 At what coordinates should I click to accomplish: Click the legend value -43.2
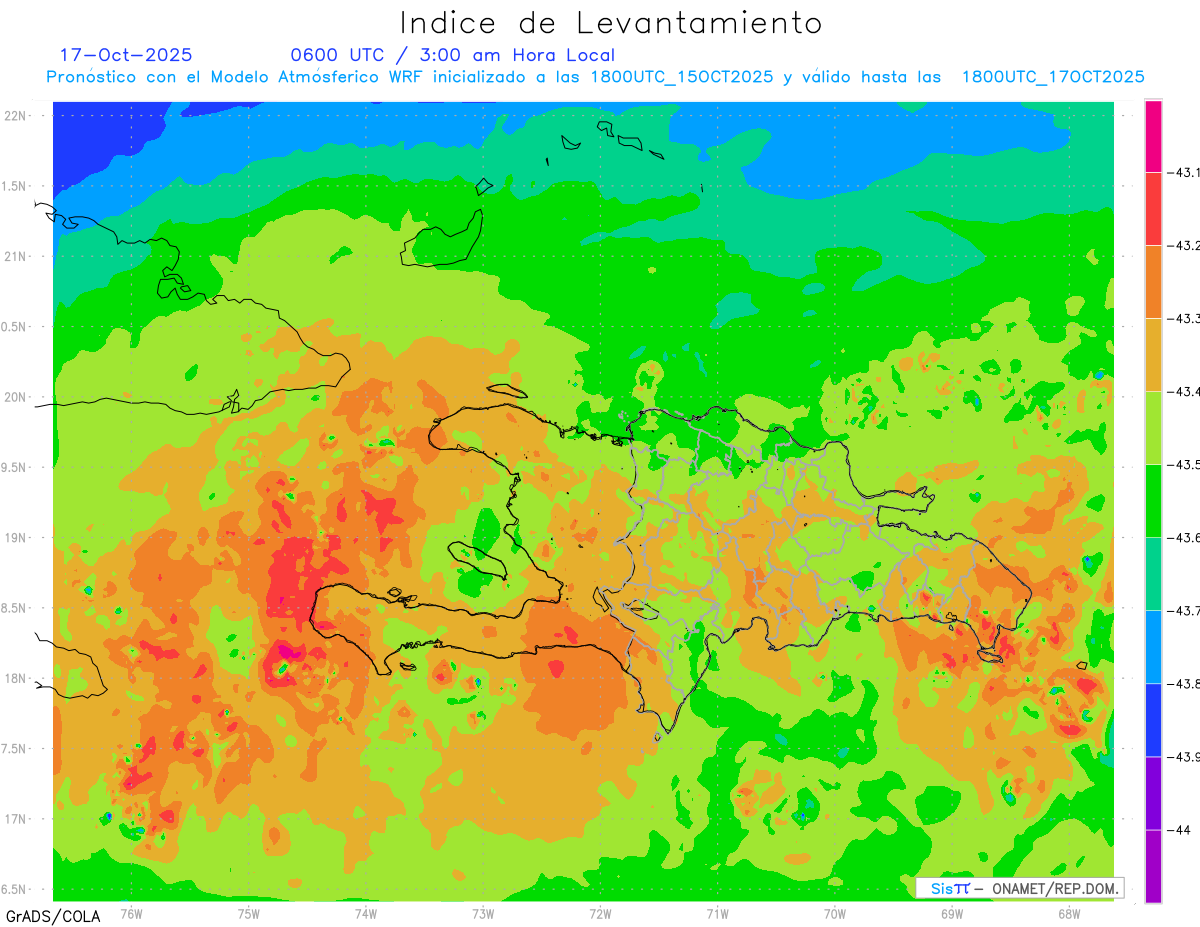1183,246
